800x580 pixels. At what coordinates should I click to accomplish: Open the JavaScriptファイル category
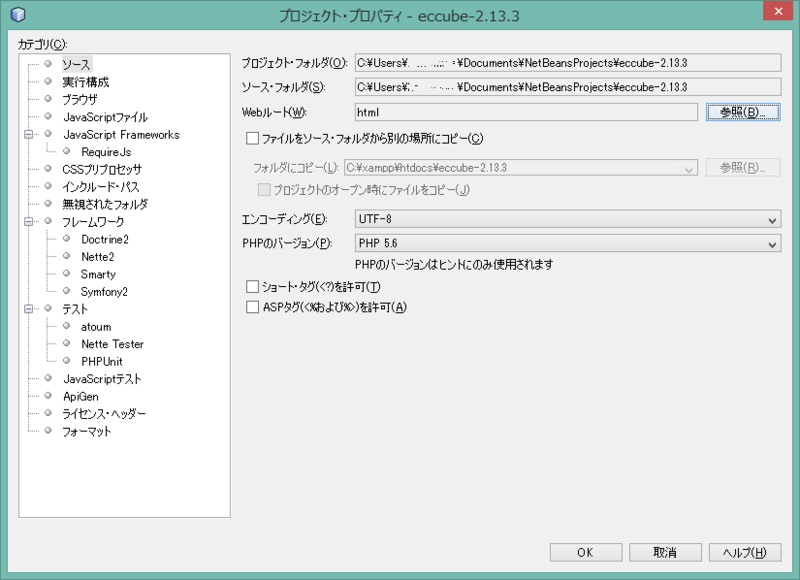105,117
